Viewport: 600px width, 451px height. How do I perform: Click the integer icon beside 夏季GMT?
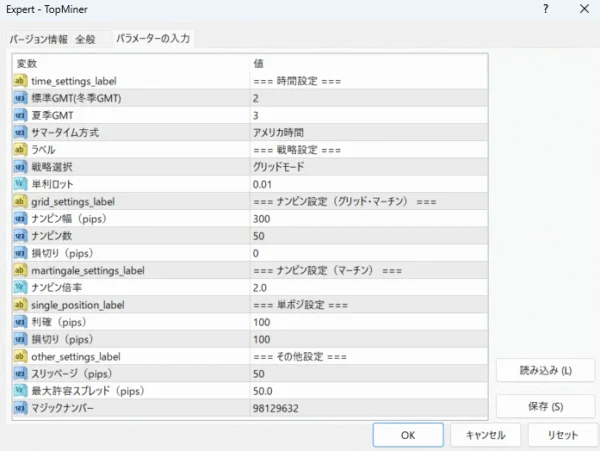point(20,115)
